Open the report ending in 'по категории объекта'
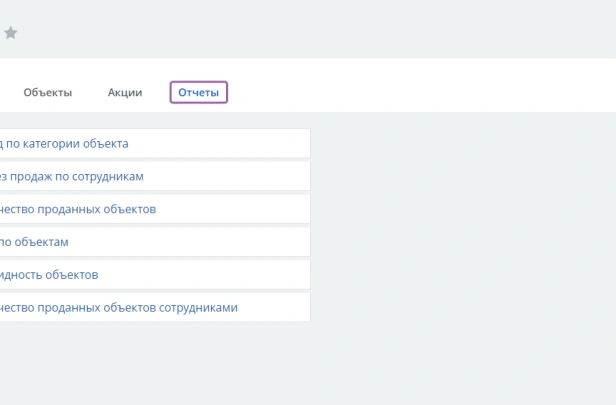The image size is (616, 405). (x=64, y=144)
